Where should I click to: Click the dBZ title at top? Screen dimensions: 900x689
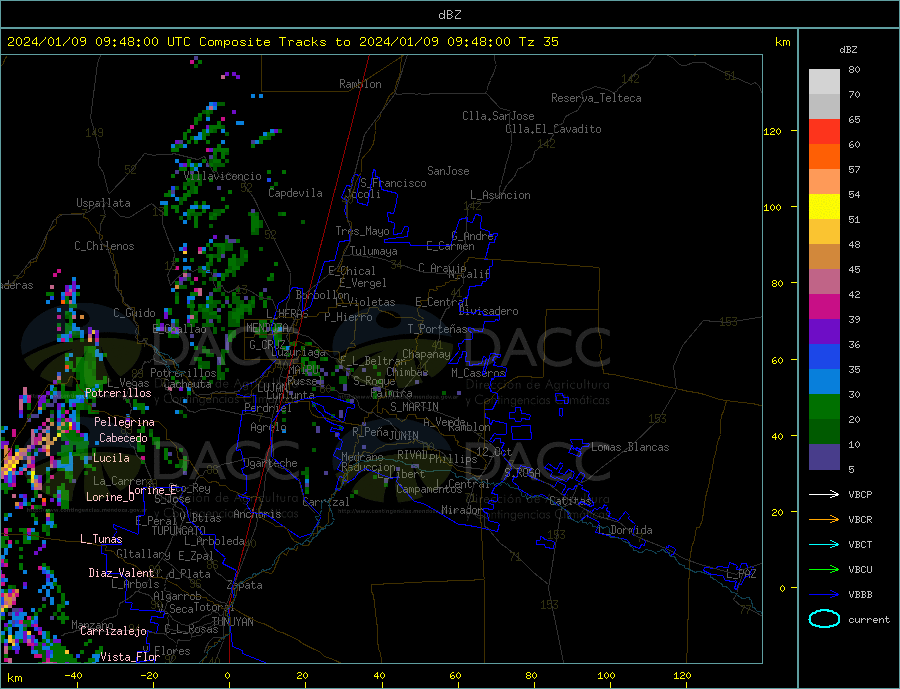449,15
